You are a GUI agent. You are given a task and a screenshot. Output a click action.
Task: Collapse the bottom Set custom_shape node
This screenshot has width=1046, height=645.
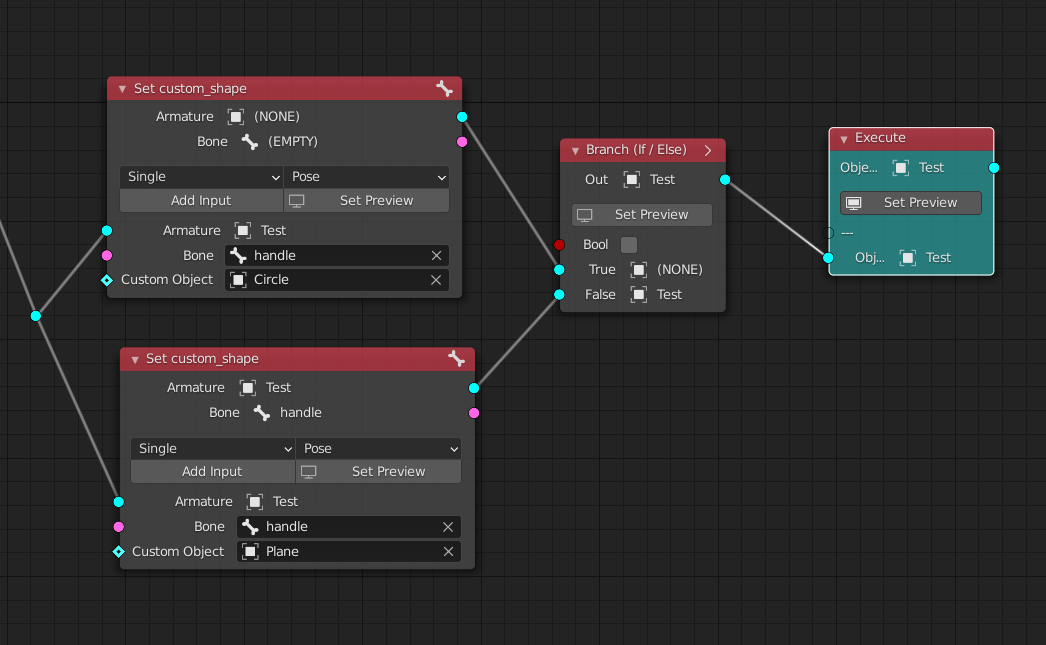tap(135, 360)
